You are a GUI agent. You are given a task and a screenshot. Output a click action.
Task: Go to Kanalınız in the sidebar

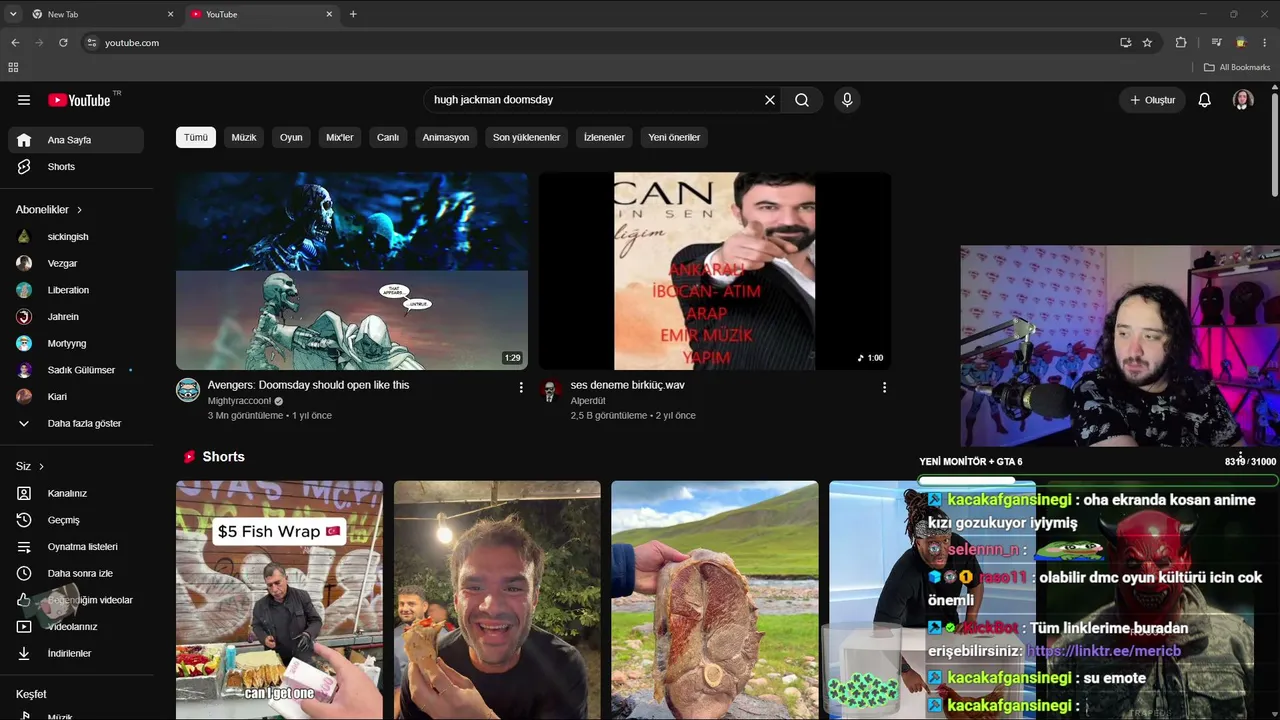76,493
